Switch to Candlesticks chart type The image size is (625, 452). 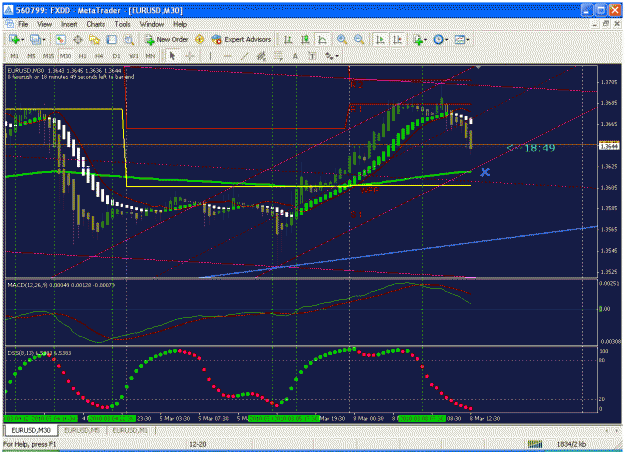[305, 39]
